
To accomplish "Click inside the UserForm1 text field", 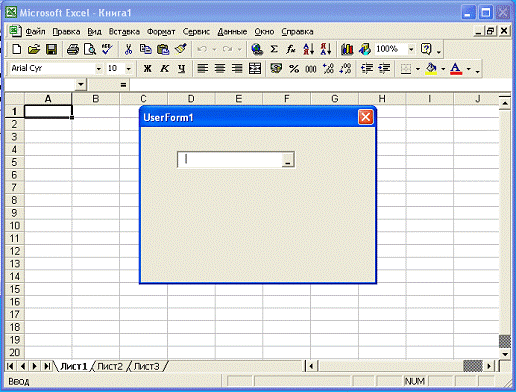I will click(230, 160).
